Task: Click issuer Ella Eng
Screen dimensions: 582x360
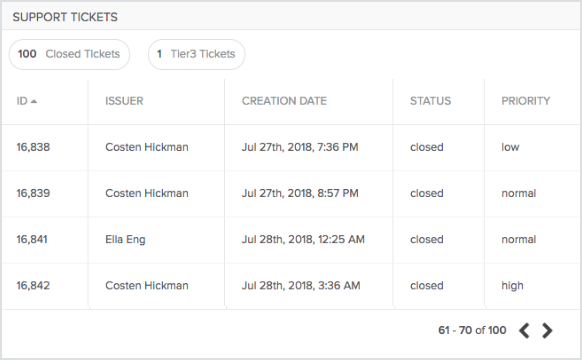Action: coord(125,240)
